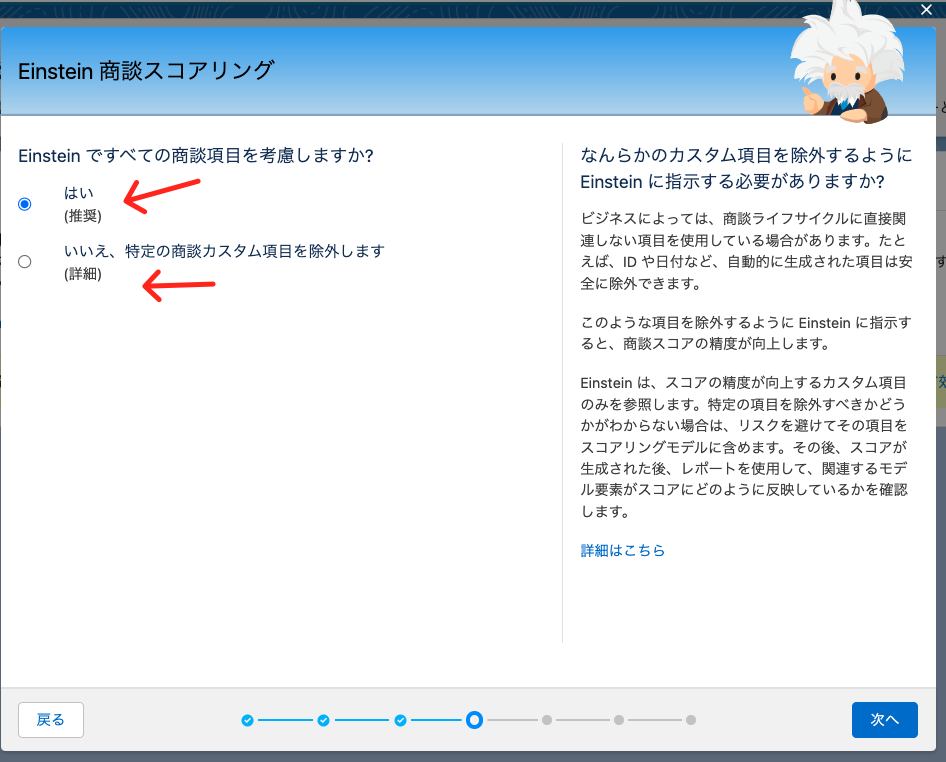The image size is (946, 762).
Task: Click the last progress step dot
Action: 691,720
